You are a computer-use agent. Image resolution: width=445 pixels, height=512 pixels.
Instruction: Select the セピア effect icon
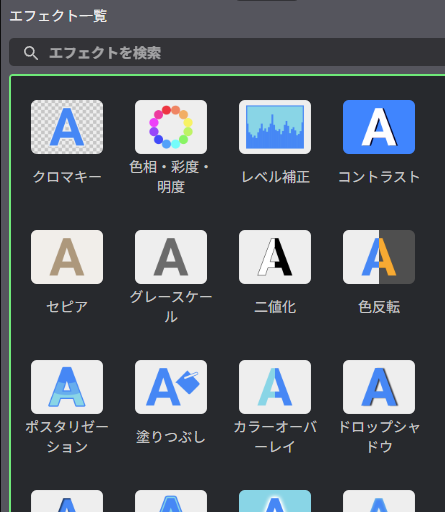[x=67, y=257]
